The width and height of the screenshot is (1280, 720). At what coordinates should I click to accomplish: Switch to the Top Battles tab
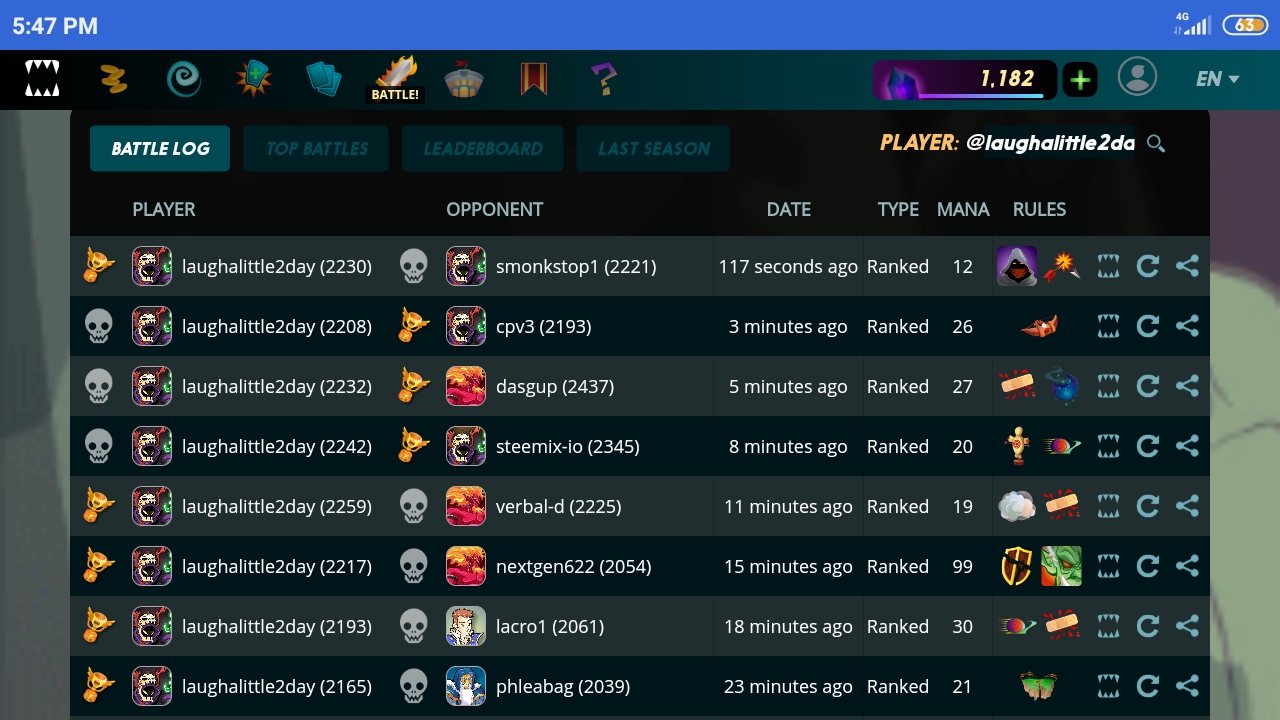click(x=316, y=148)
